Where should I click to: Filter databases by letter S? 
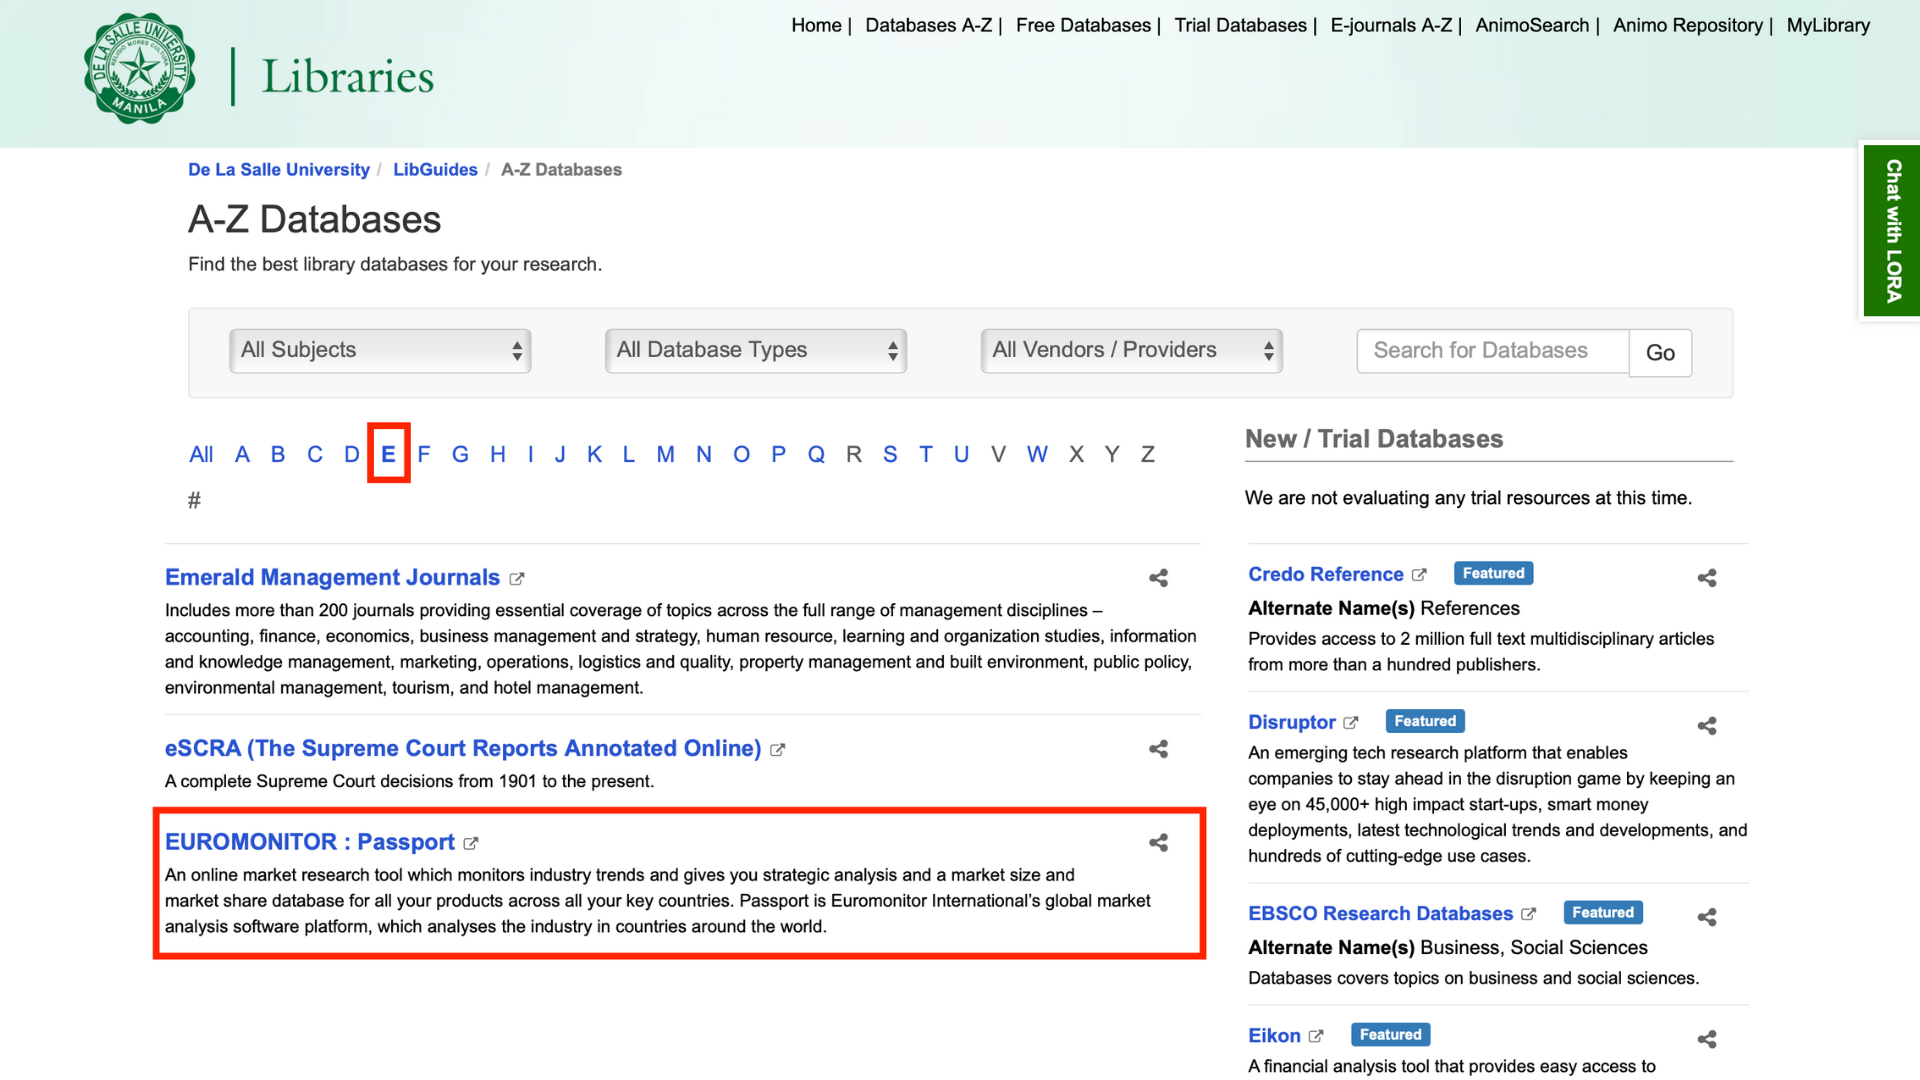coord(890,455)
